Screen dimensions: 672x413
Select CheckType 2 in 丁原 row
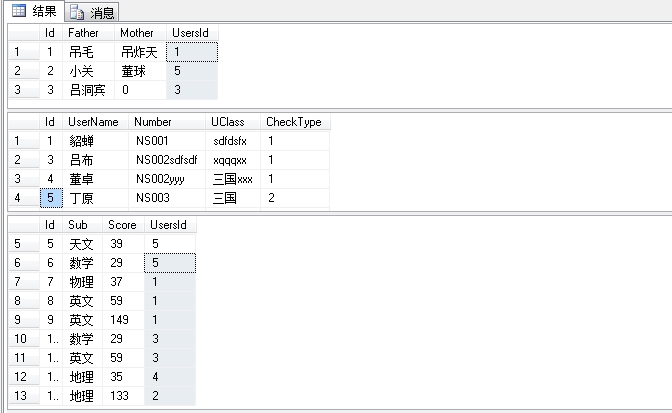(295, 198)
